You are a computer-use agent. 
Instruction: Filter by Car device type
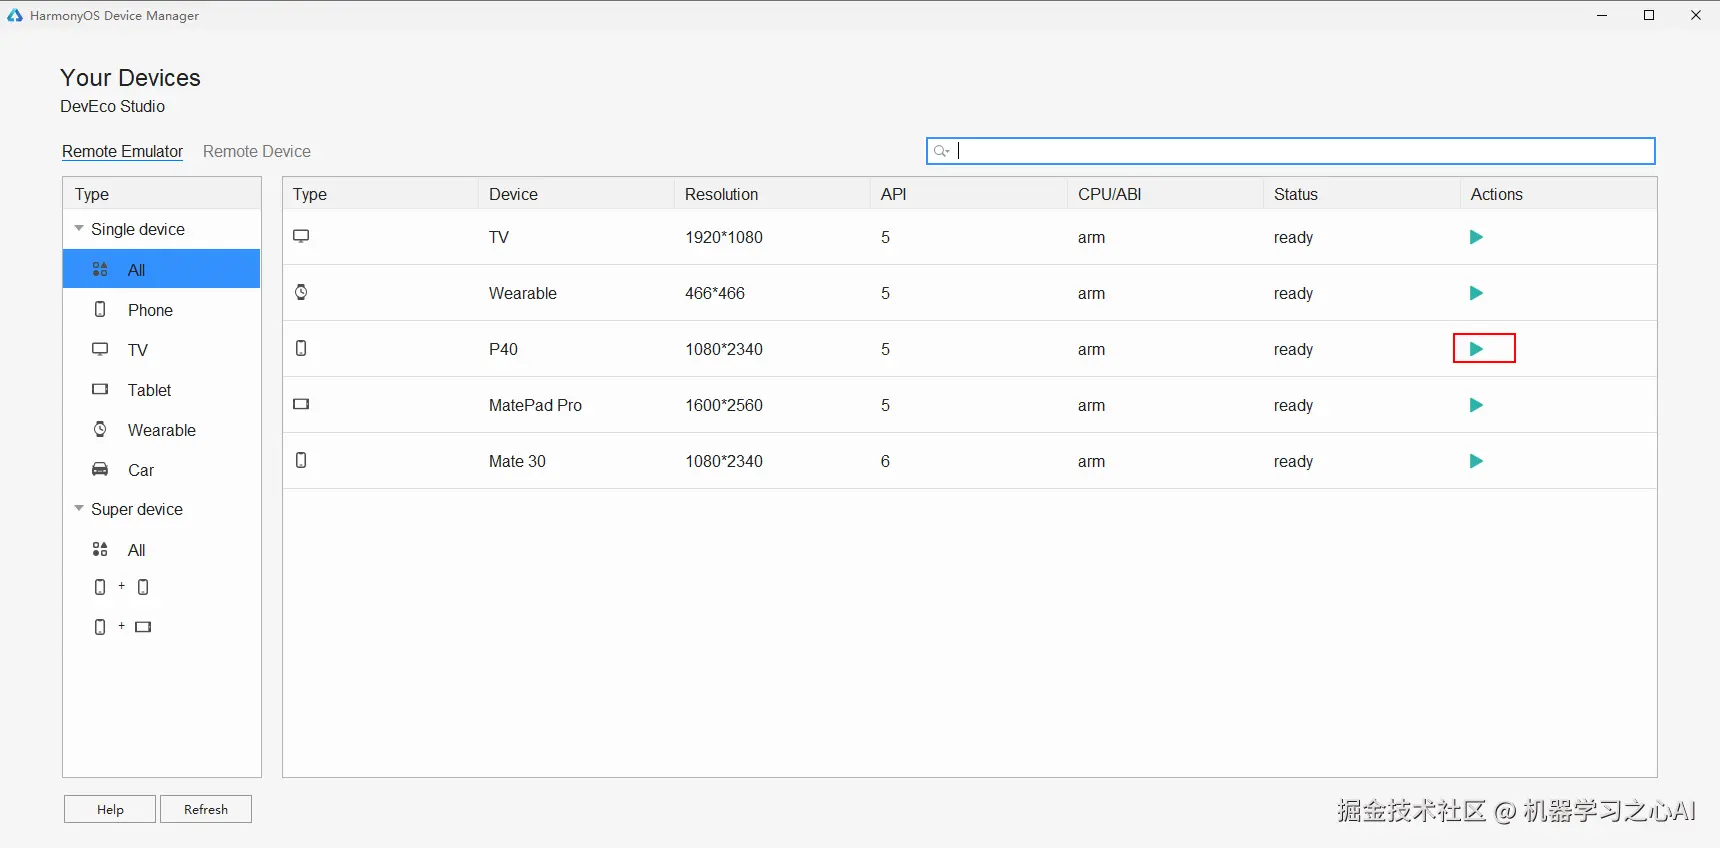coord(141,470)
